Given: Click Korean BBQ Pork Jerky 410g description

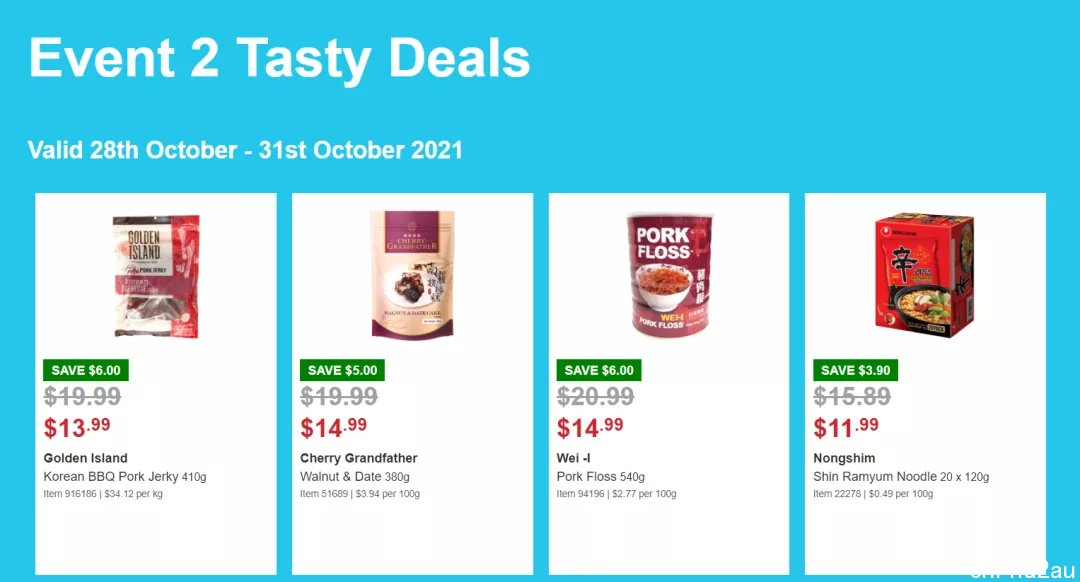Looking at the screenshot, I should tap(125, 477).
